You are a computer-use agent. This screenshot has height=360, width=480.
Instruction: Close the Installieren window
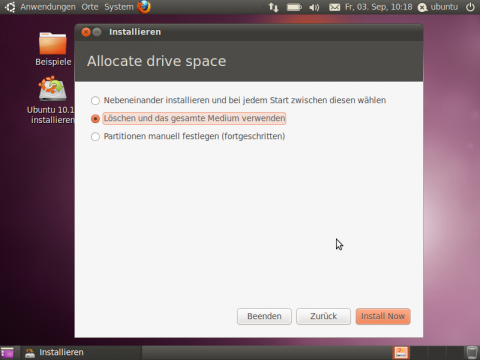point(86,32)
